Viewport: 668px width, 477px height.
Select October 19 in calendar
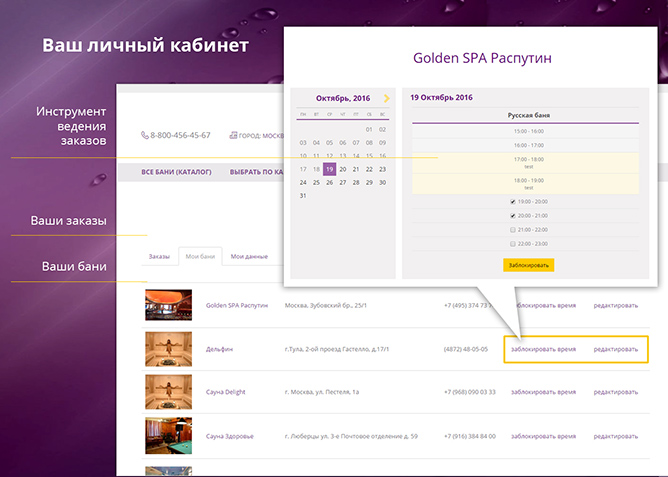tap(329, 169)
